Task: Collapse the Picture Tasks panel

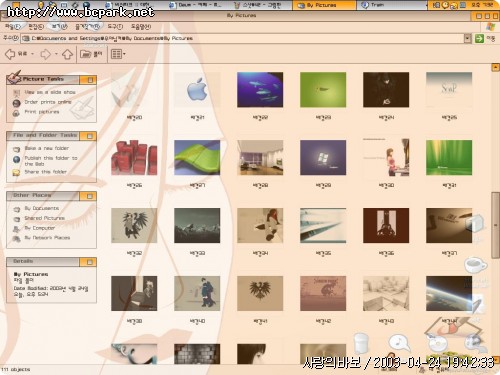Action: point(90,80)
